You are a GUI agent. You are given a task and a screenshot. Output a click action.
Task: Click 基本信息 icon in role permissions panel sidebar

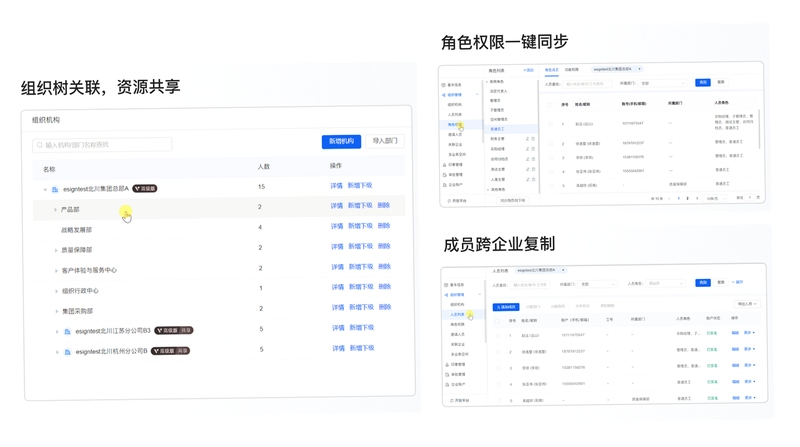pos(443,85)
